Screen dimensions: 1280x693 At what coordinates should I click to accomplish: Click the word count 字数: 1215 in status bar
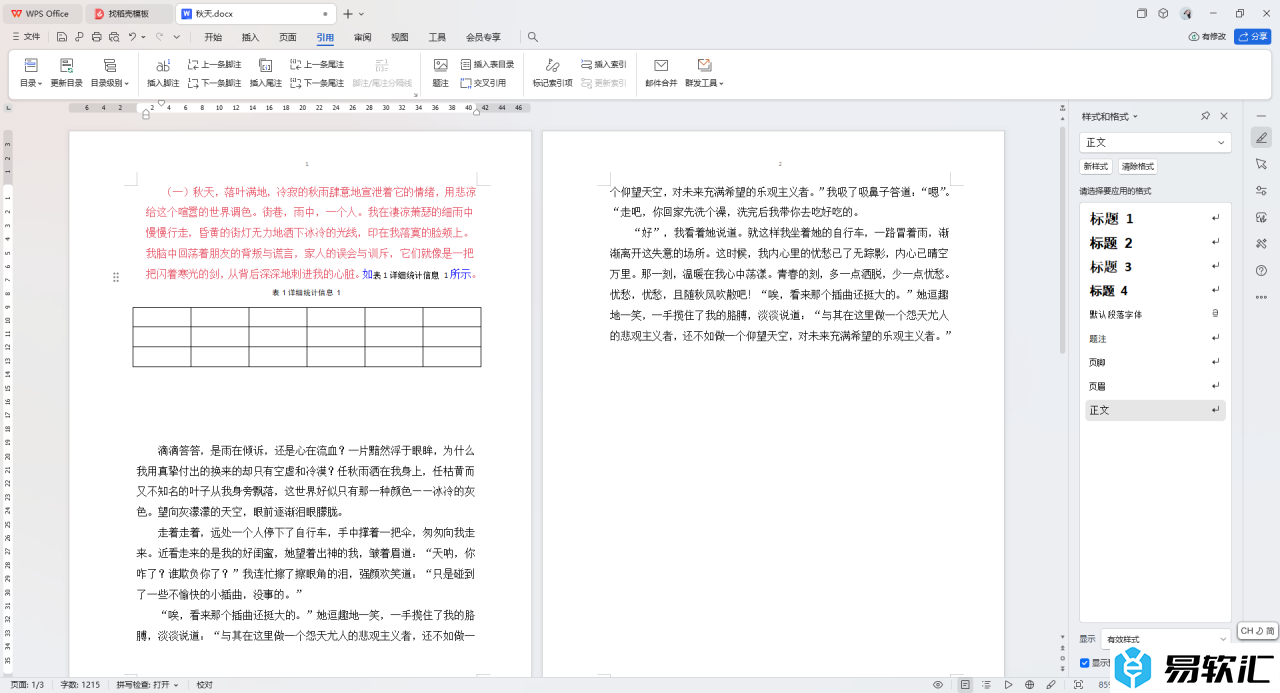80,685
